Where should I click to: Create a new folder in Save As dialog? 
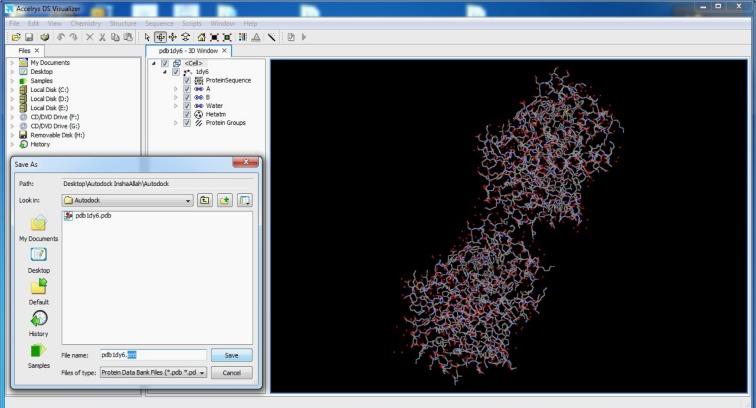(224, 200)
